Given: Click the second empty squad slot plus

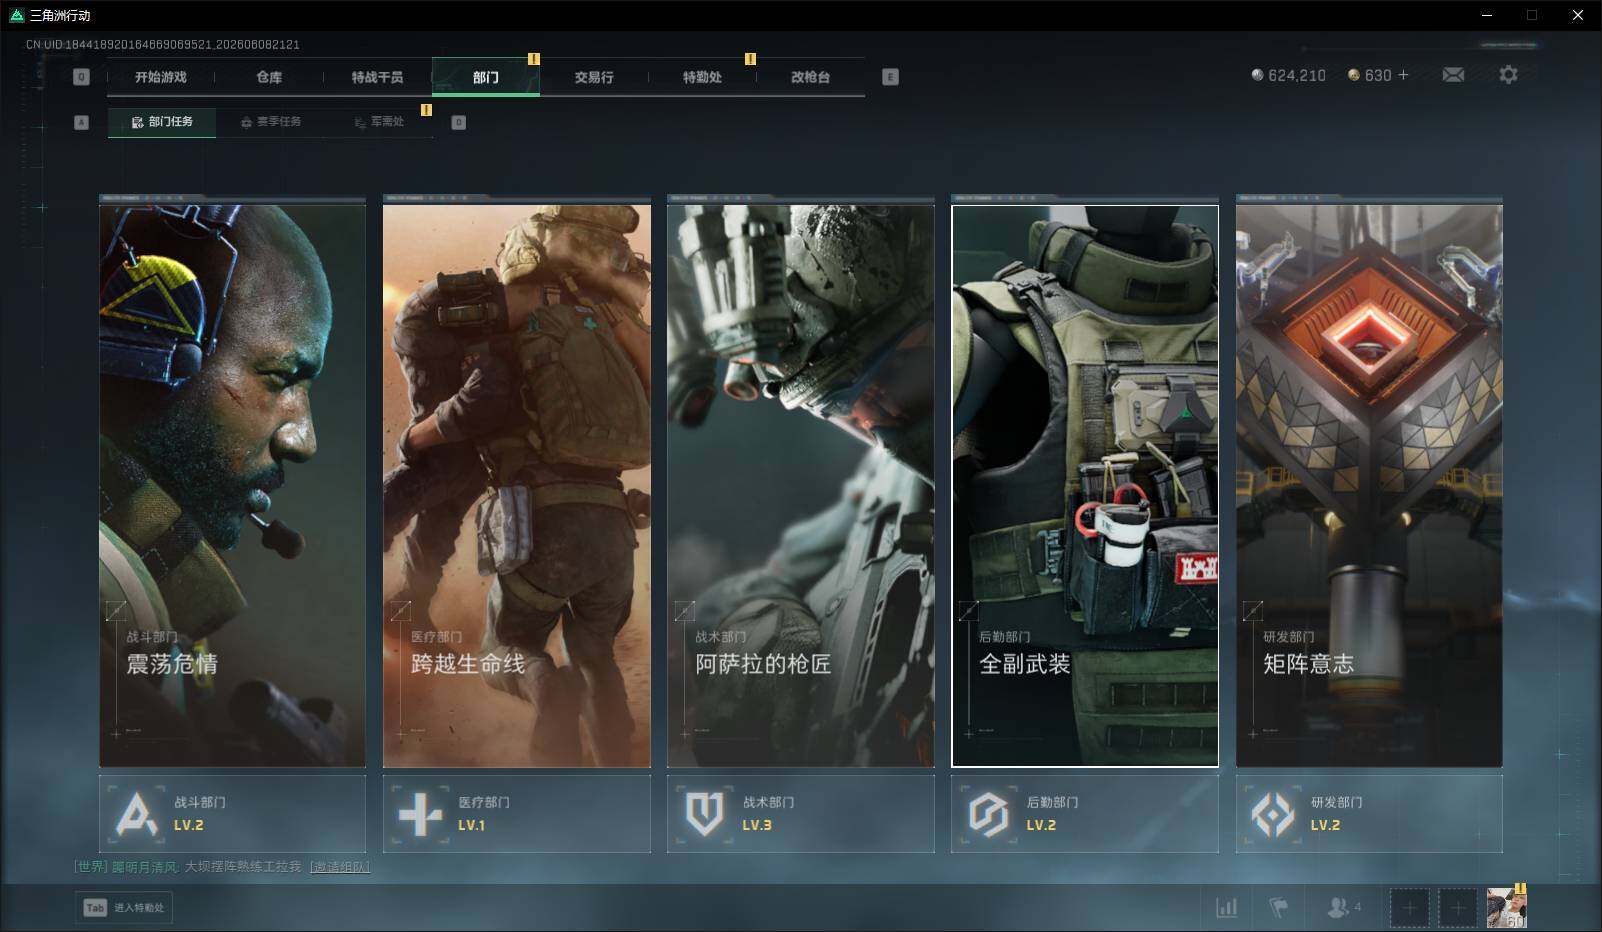Looking at the screenshot, I should coord(1458,908).
